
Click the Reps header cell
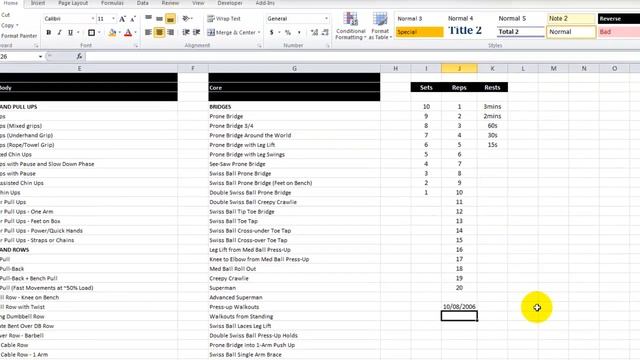pyautogui.click(x=459, y=87)
